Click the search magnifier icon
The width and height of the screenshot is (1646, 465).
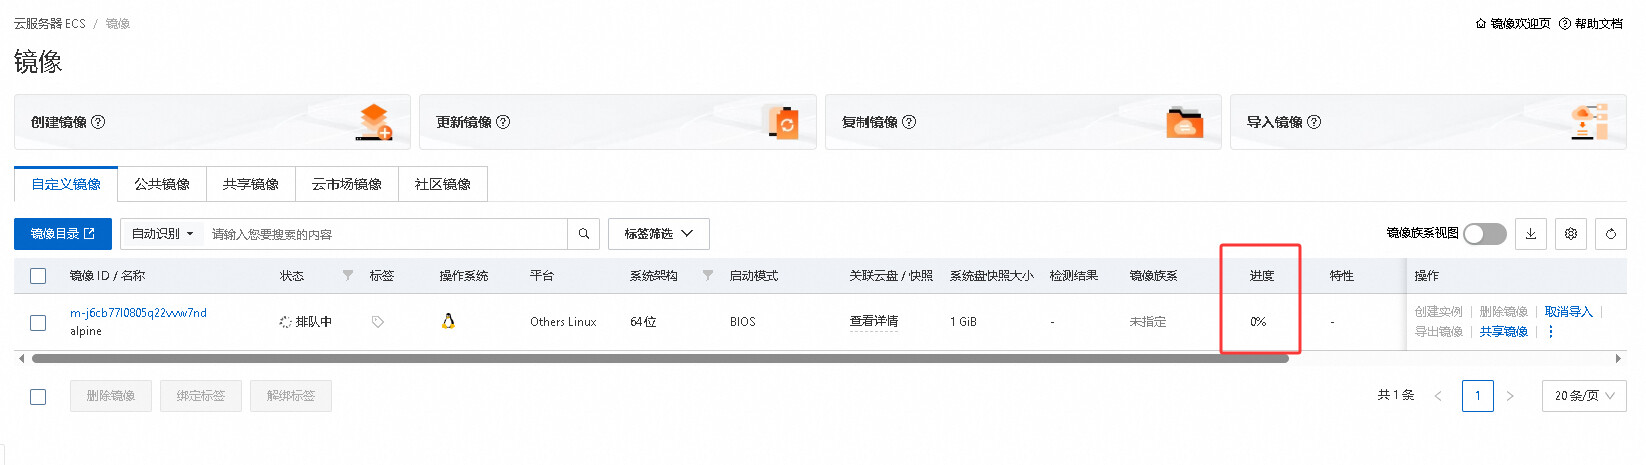tap(584, 234)
